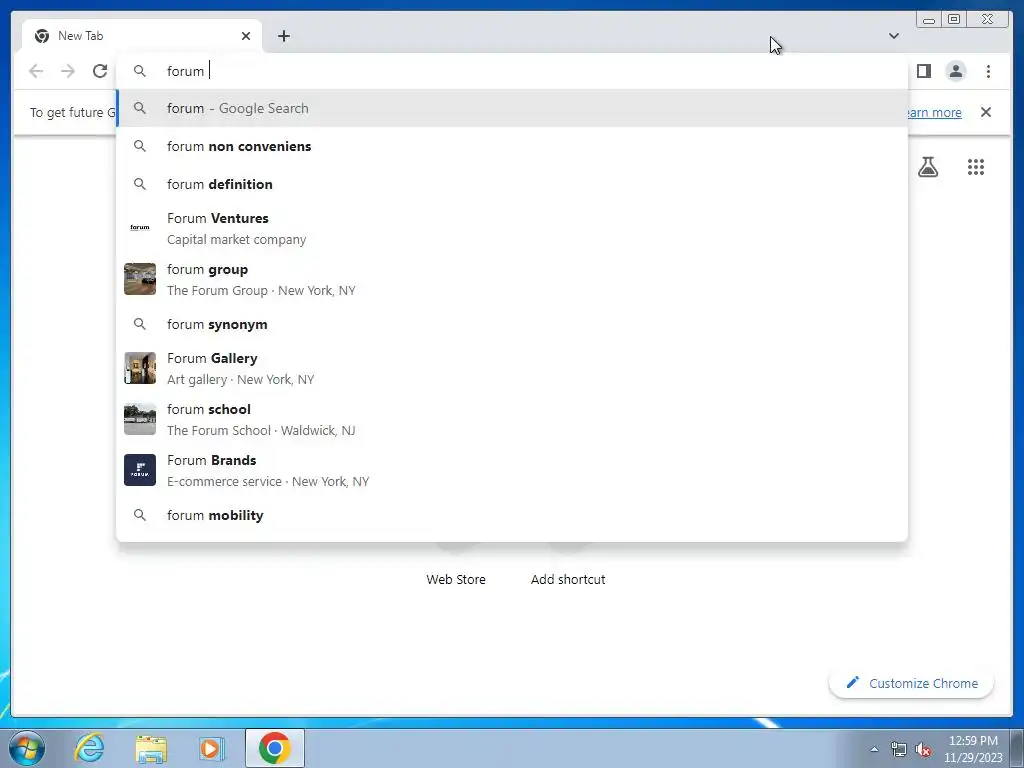Click the Forum Ventures logo thumbnail

point(140,228)
